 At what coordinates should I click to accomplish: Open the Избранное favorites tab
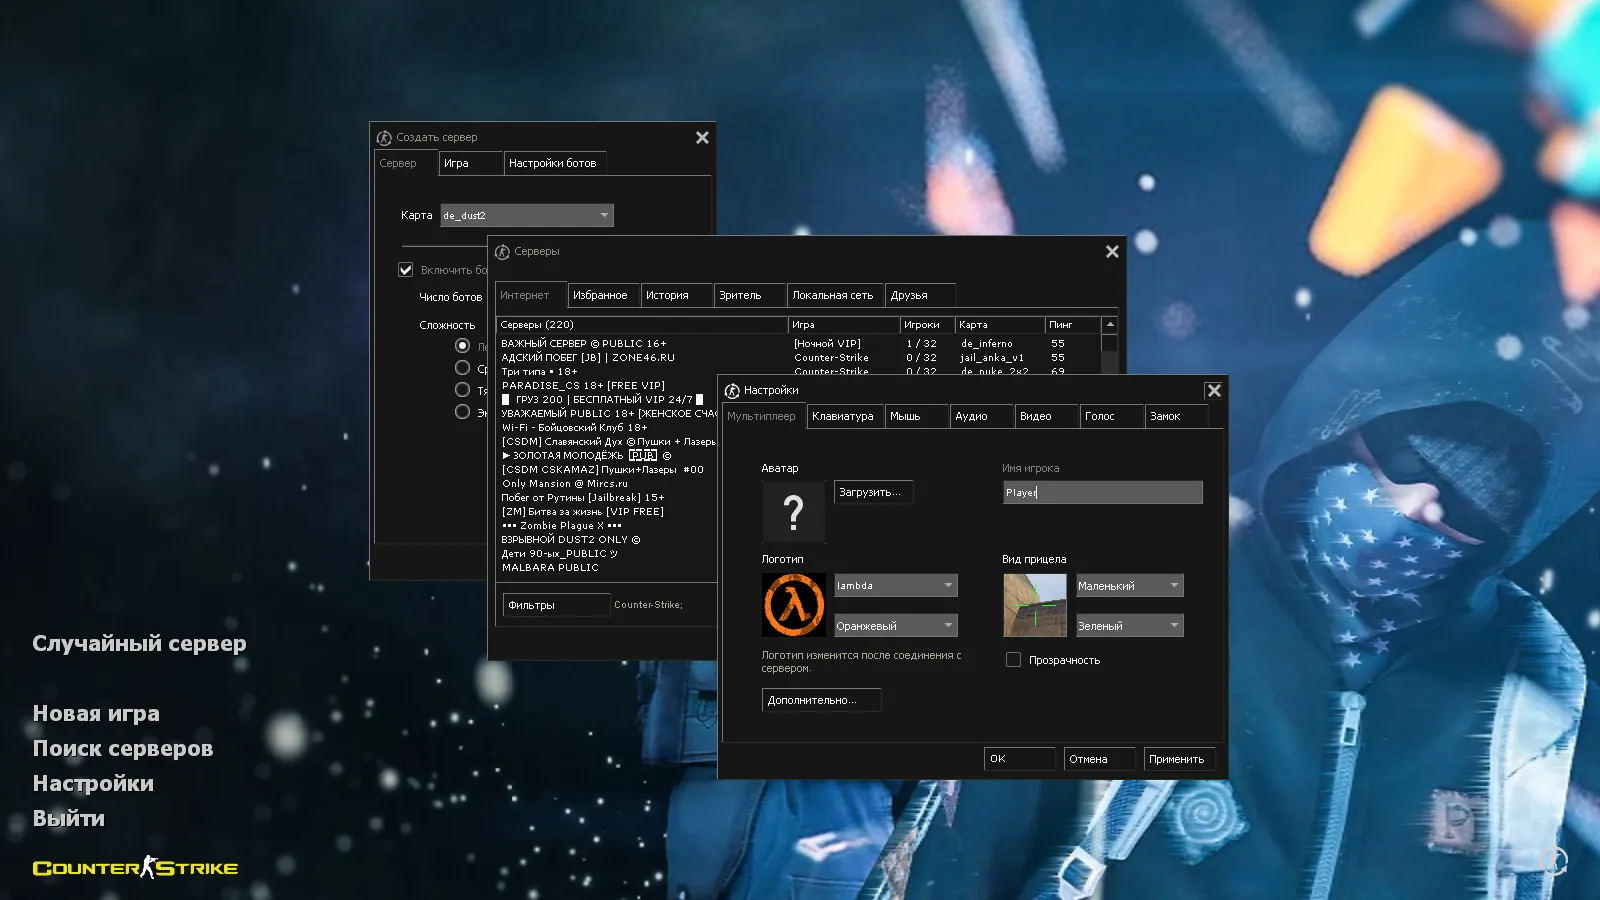[600, 296]
